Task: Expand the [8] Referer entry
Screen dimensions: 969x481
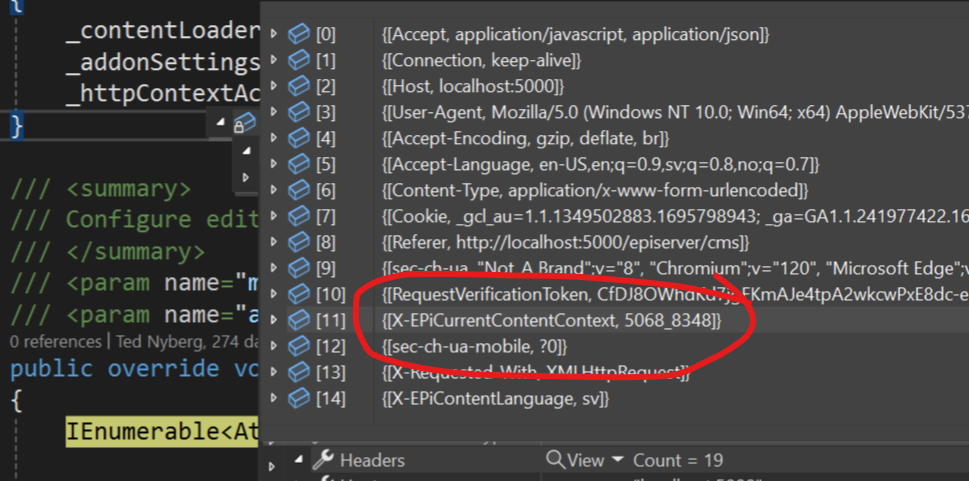Action: pyautogui.click(x=275, y=242)
